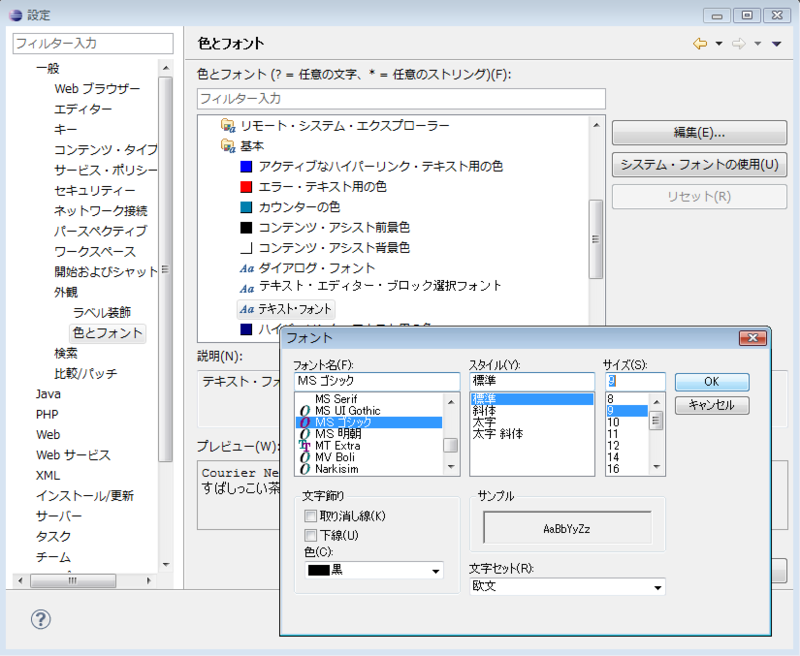Click the left tree フィルター入力 field
The height and width of the screenshot is (656, 800).
[93, 43]
